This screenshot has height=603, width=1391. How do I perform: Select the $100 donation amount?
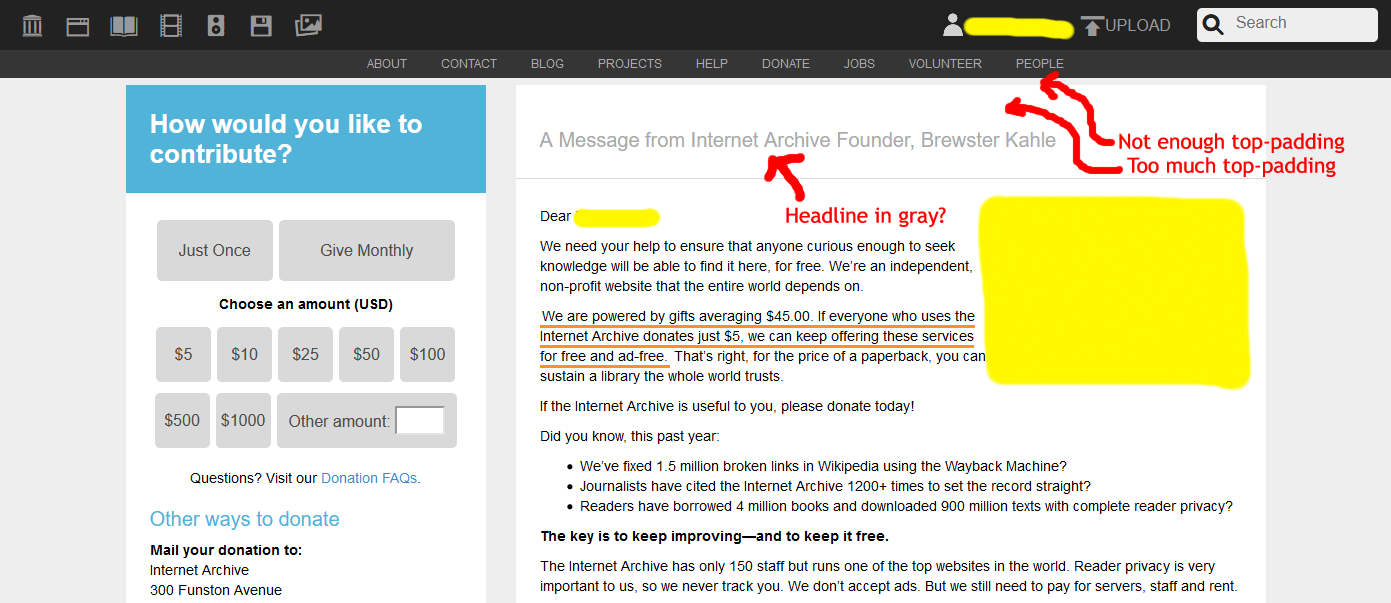[427, 354]
